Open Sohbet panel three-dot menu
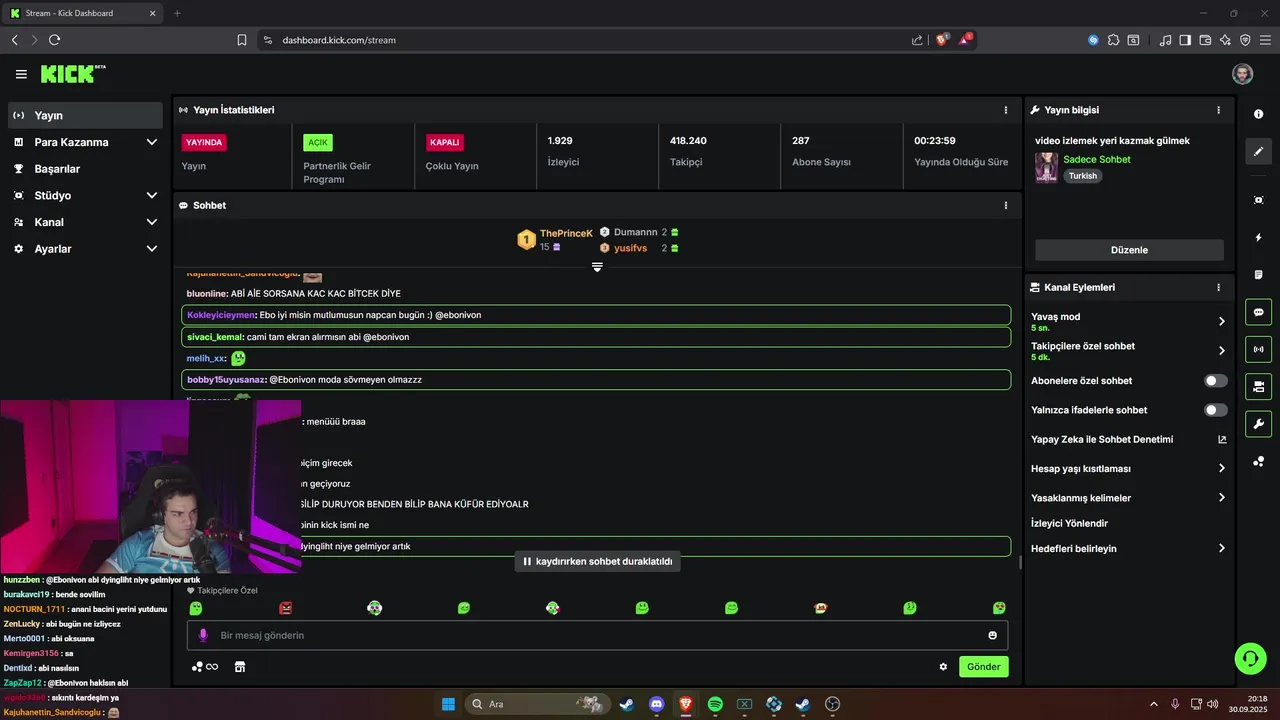1280x720 pixels. 1006,205
